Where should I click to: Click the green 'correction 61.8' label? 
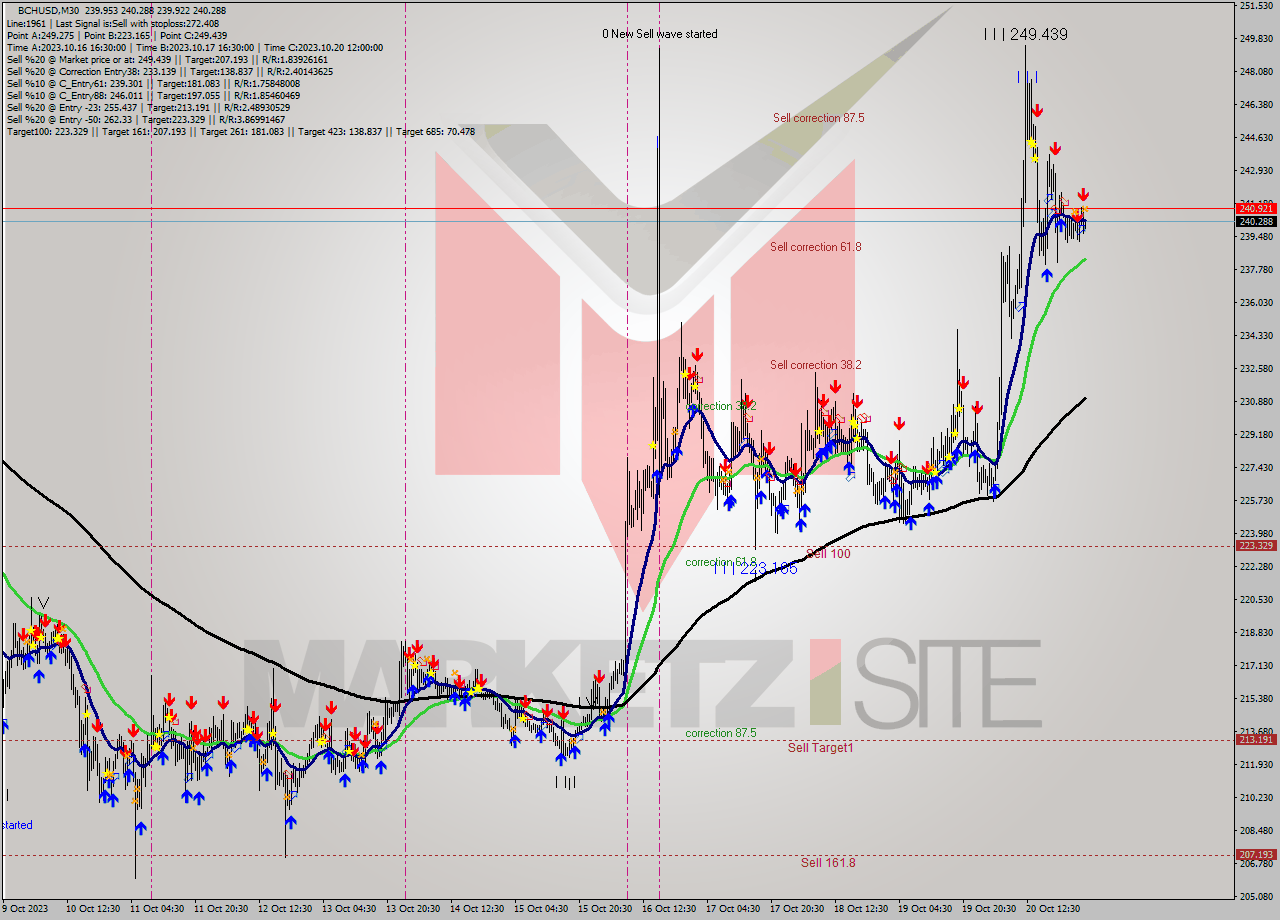click(x=720, y=562)
